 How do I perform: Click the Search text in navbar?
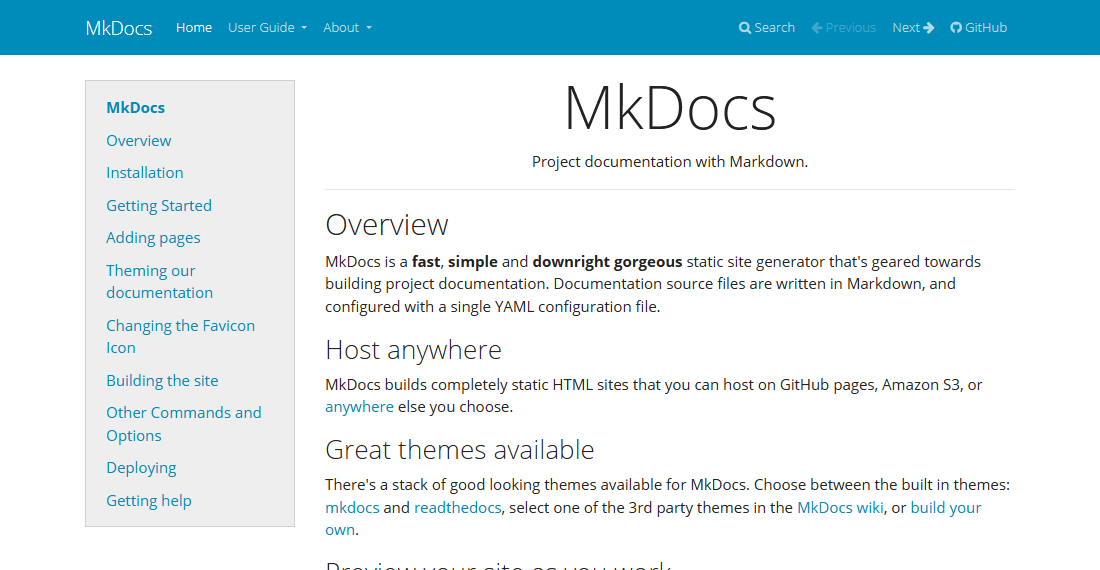click(x=774, y=27)
